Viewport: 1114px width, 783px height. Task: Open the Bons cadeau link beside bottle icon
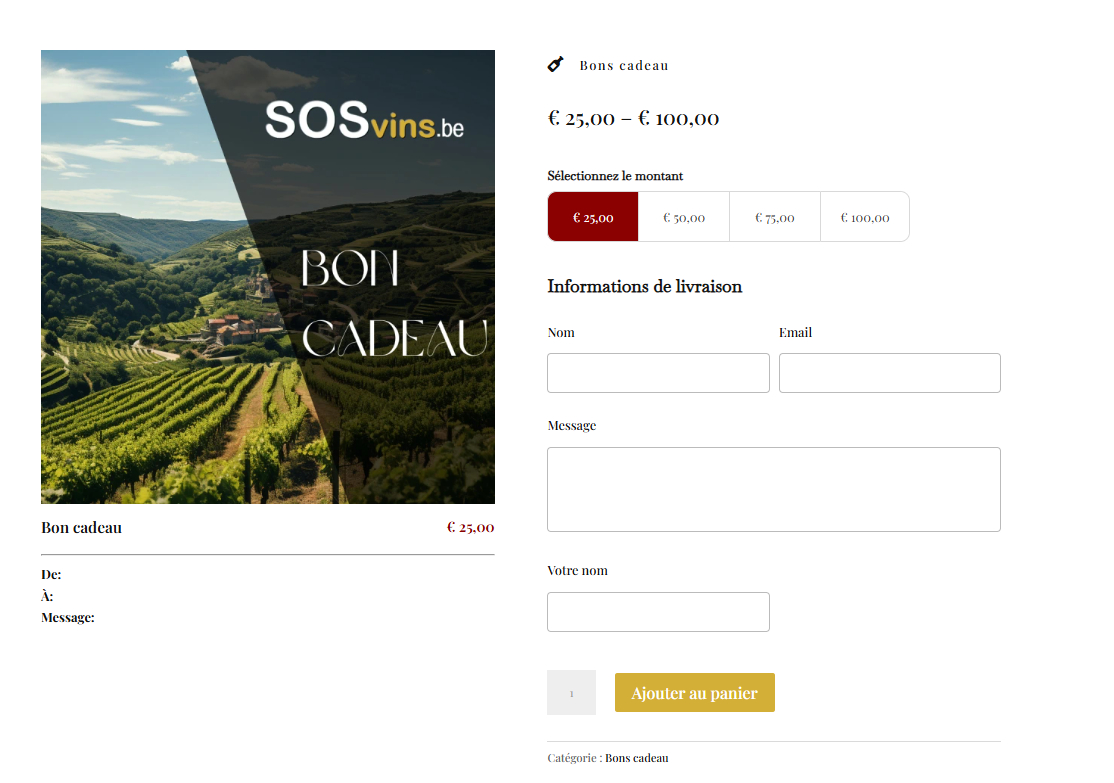pos(624,66)
